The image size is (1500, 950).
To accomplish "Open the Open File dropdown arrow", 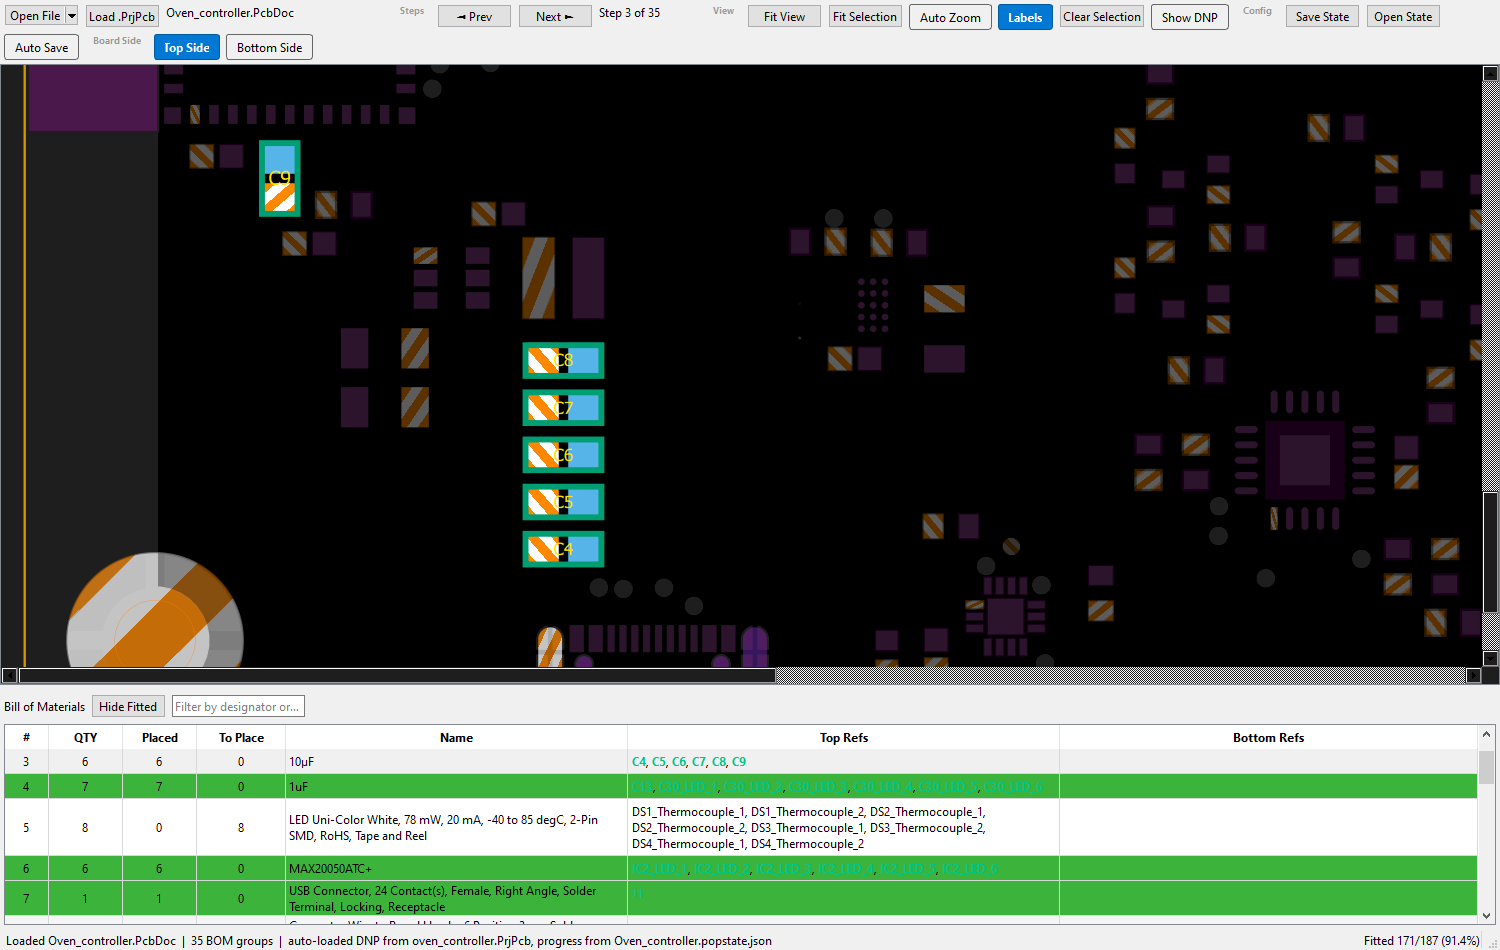I will coord(72,16).
